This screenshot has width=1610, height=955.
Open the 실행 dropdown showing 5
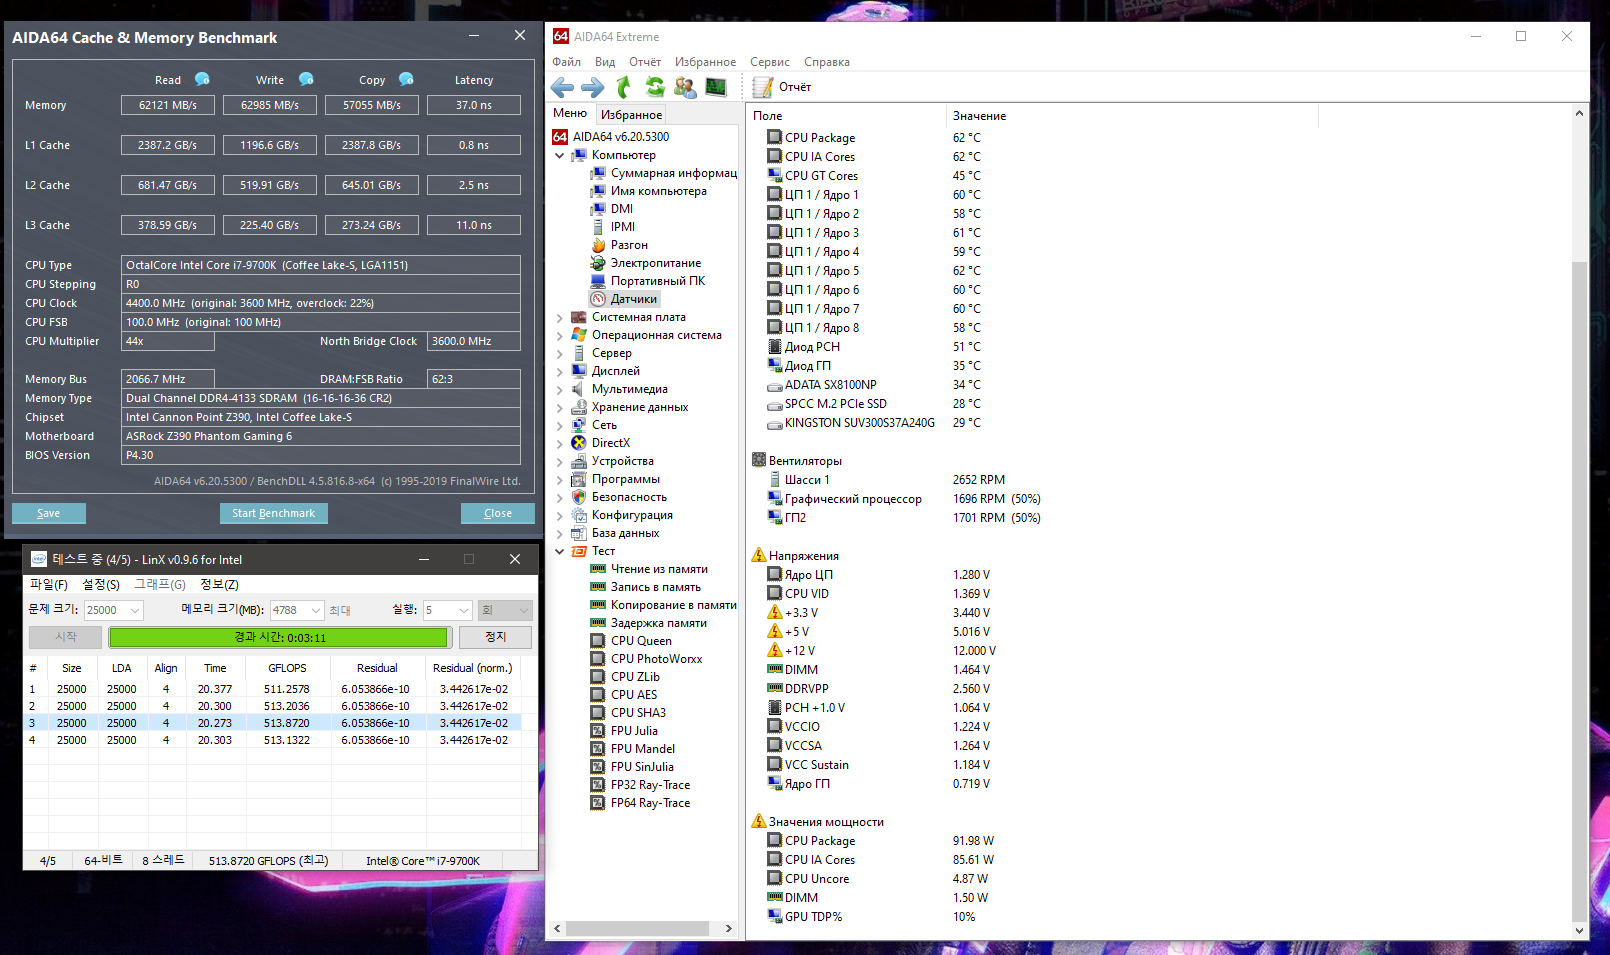(447, 610)
